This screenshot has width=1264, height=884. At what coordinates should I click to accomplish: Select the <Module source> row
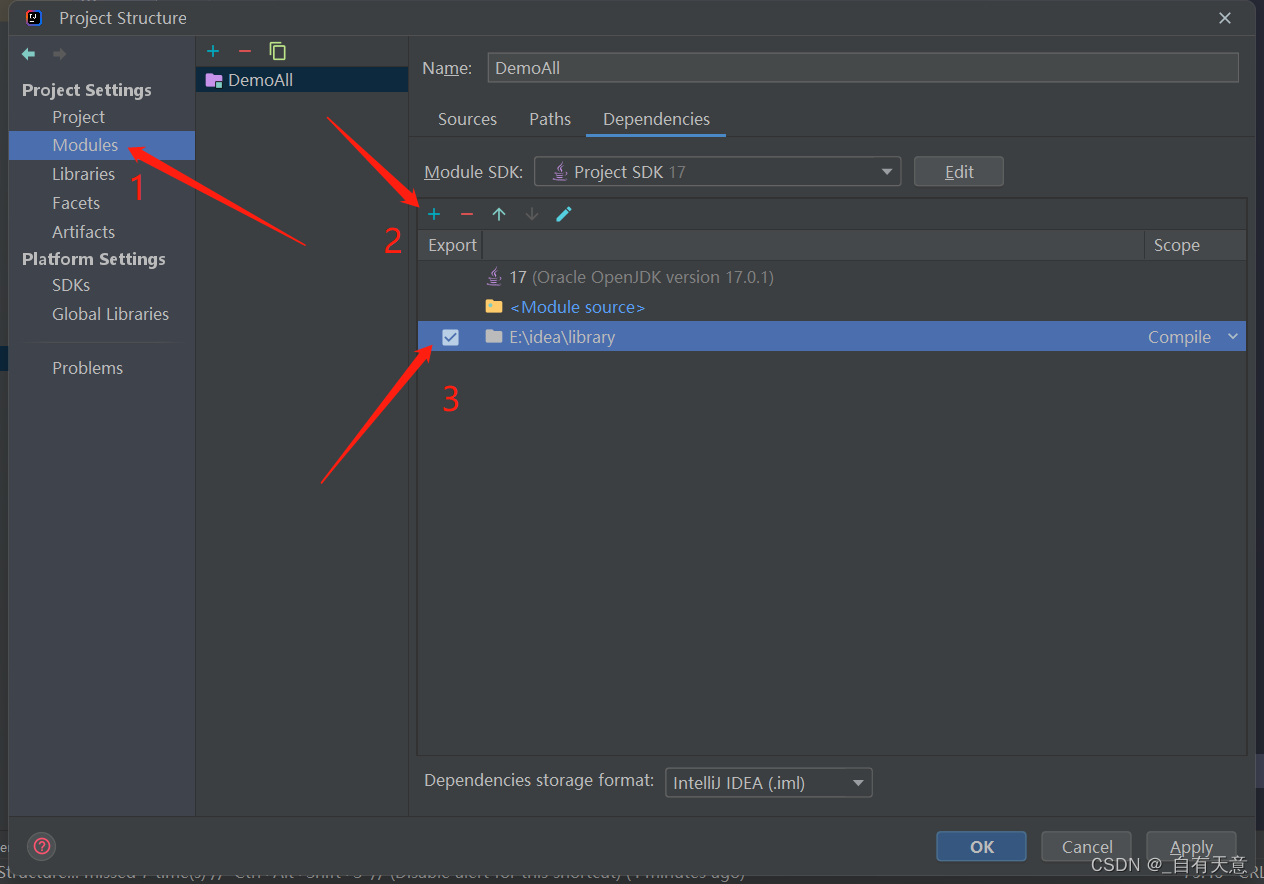coord(832,307)
